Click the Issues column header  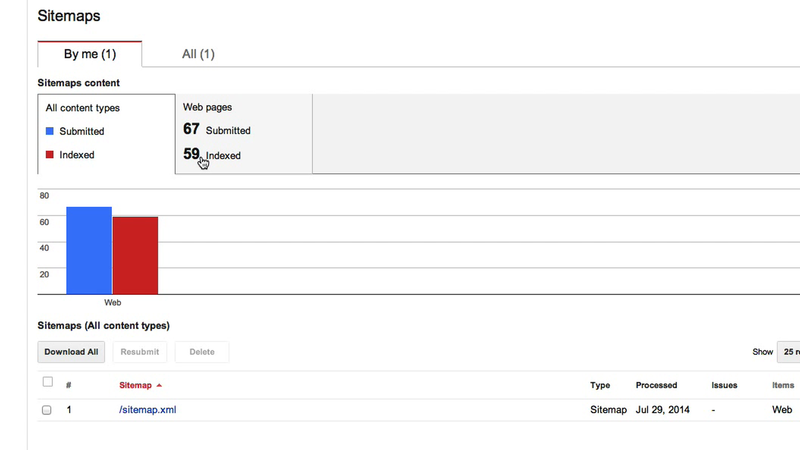tap(724, 385)
